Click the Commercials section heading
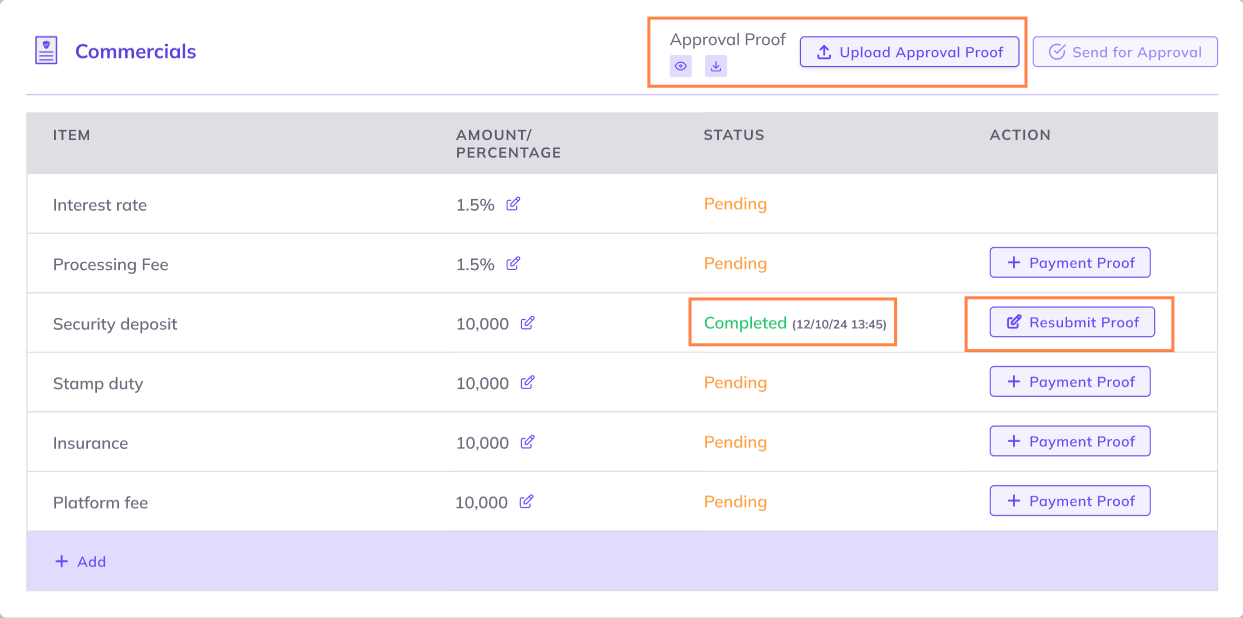The width and height of the screenshot is (1243, 618). pos(135,52)
